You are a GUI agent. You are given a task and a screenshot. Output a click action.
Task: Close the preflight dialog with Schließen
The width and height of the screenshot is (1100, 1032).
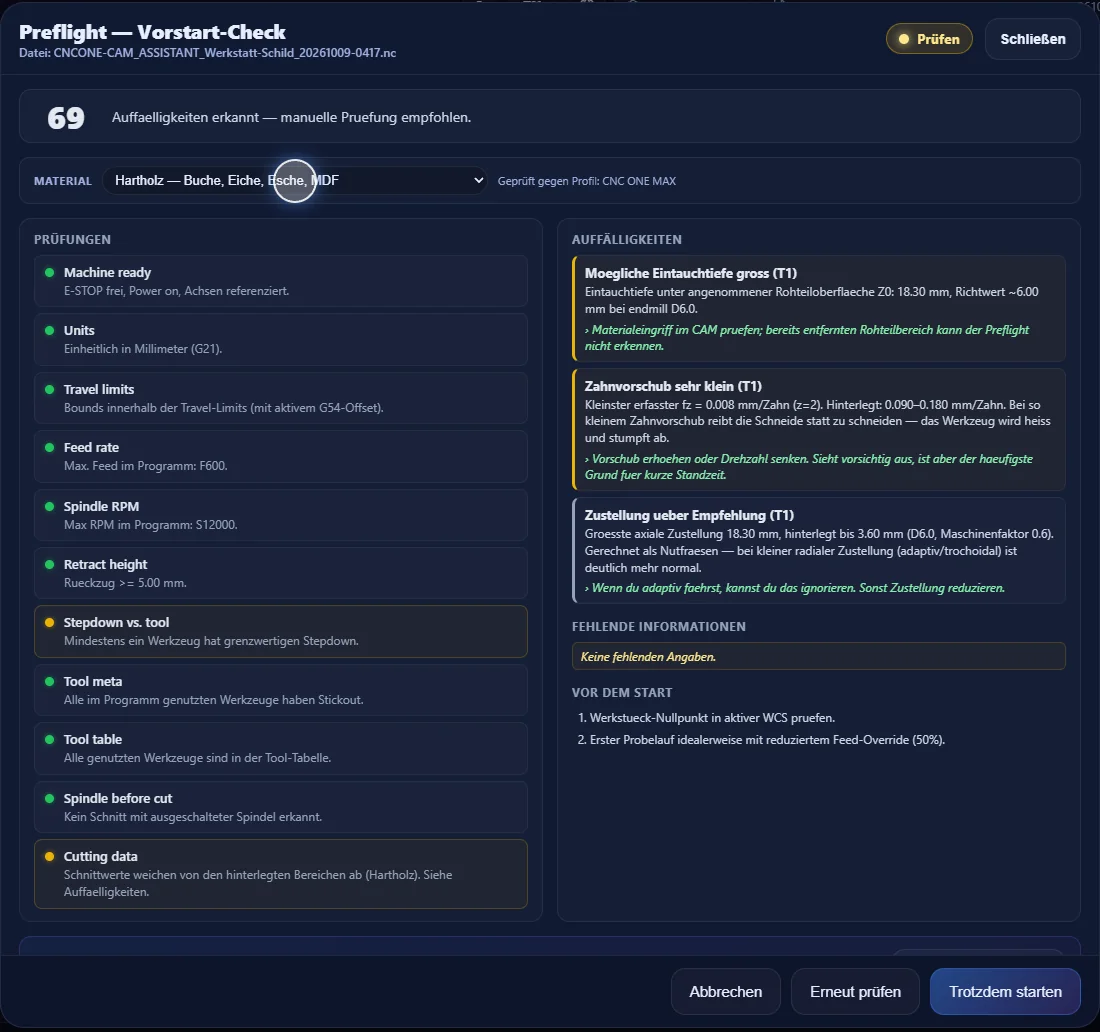1032,39
